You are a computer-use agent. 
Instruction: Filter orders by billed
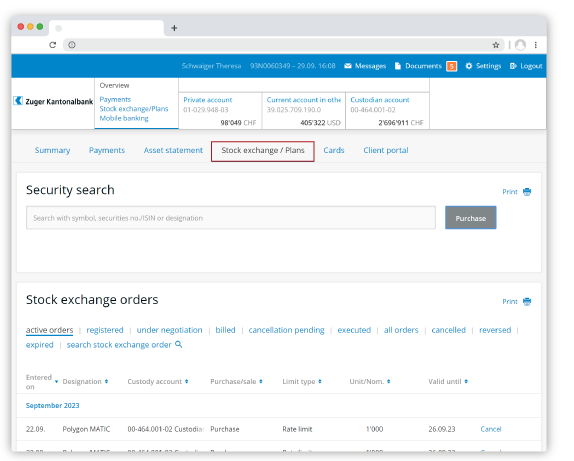225,330
